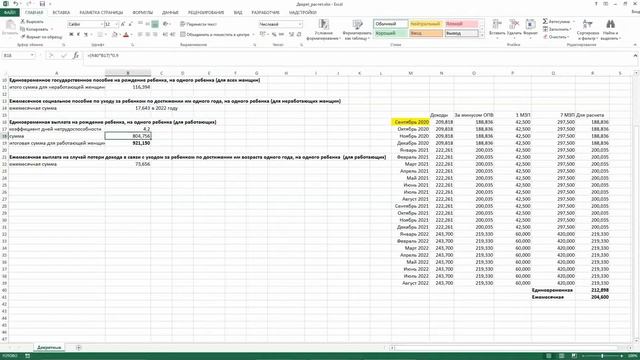Screen dimensions: 640x360
Task: Click in the formula bar input
Action: [357, 55]
